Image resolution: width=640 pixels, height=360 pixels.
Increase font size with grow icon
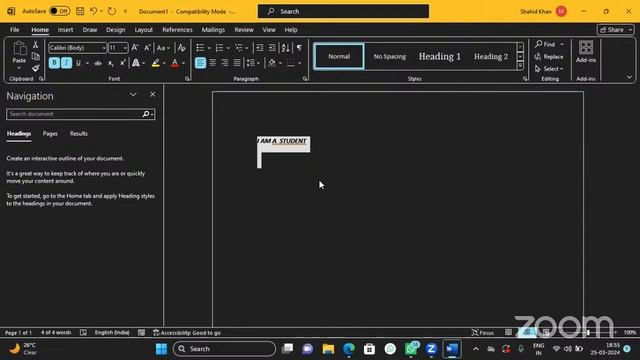click(x=135, y=48)
